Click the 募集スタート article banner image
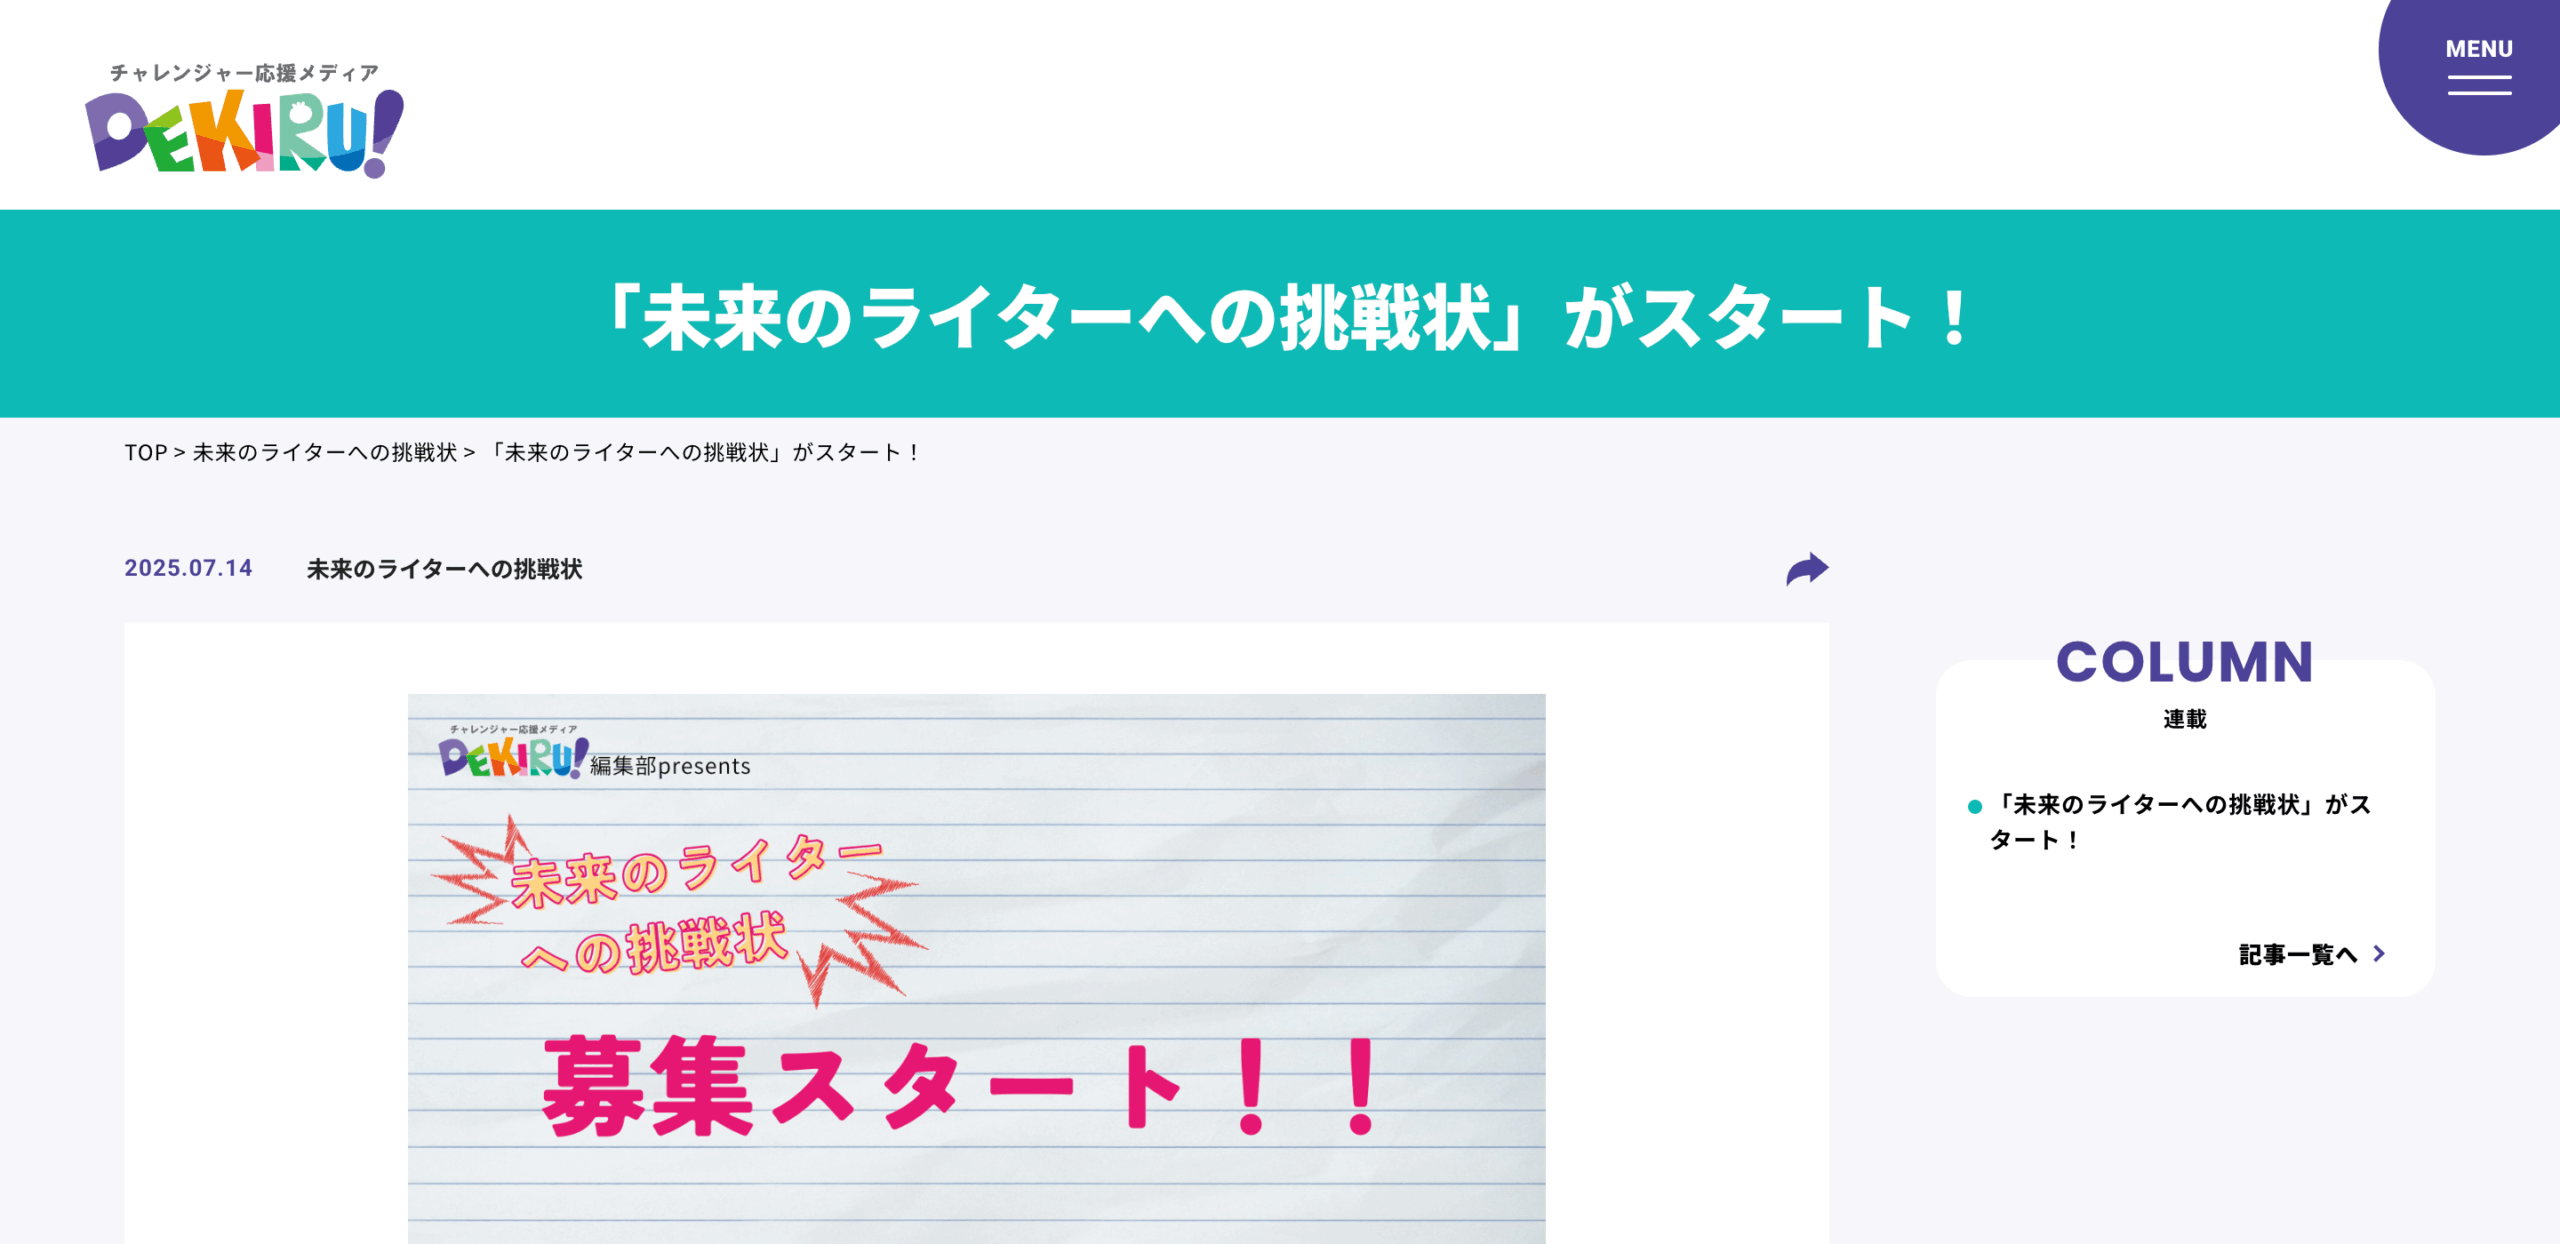Image resolution: width=2560 pixels, height=1244 pixels. (x=976, y=968)
